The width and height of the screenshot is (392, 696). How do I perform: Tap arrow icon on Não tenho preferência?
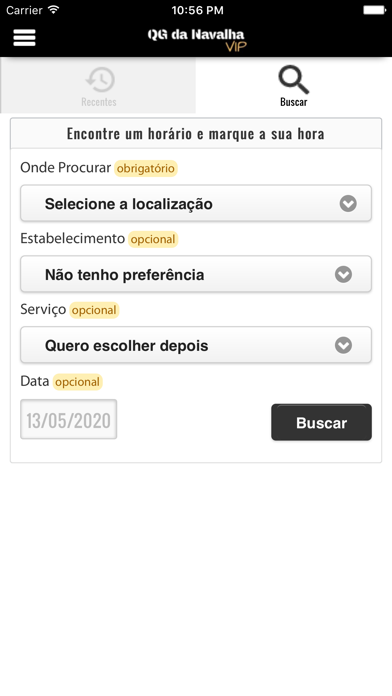pyautogui.click(x=343, y=274)
